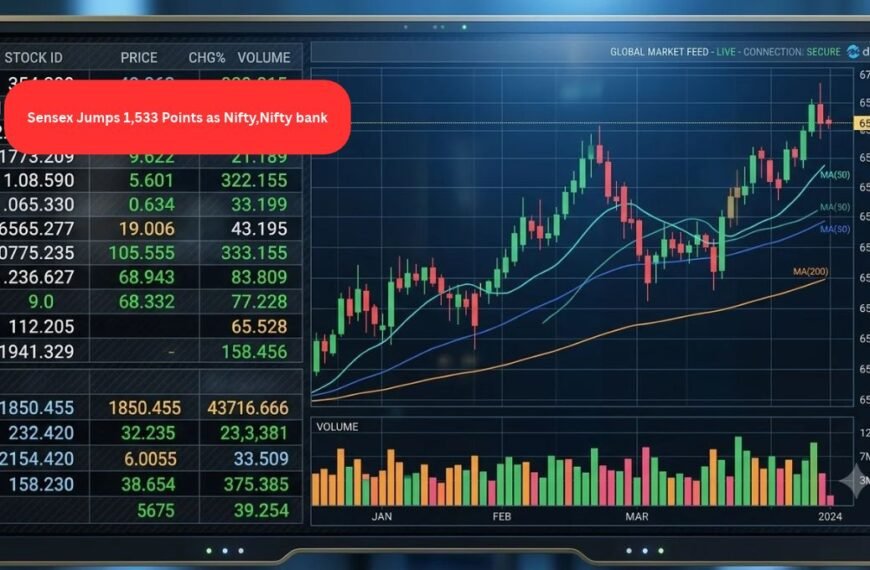
Task: Click the green LIVE status indicator
Action: coord(726,52)
